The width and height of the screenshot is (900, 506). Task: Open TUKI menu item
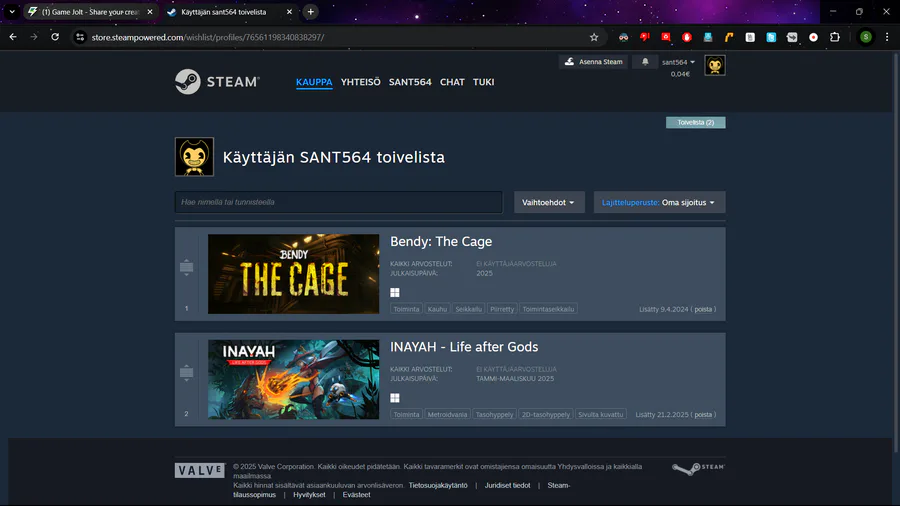coord(483,82)
